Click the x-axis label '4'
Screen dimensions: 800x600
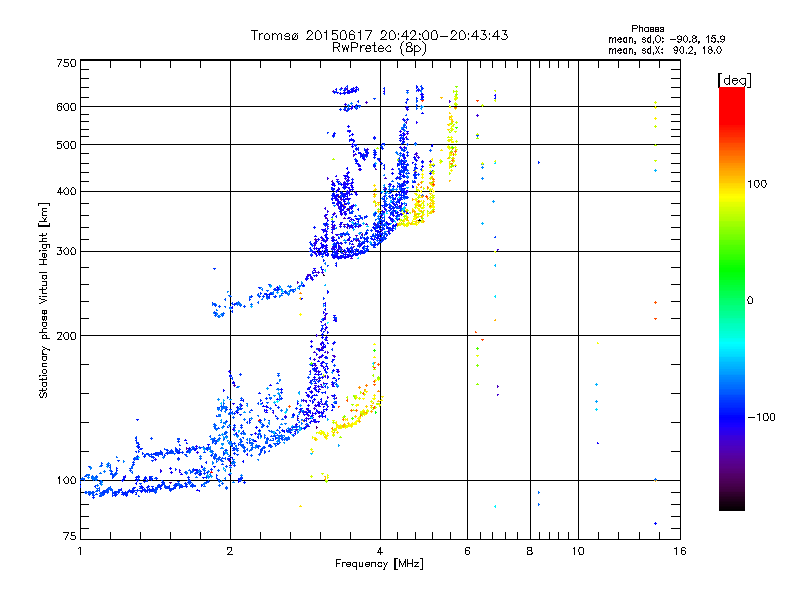coord(380,551)
